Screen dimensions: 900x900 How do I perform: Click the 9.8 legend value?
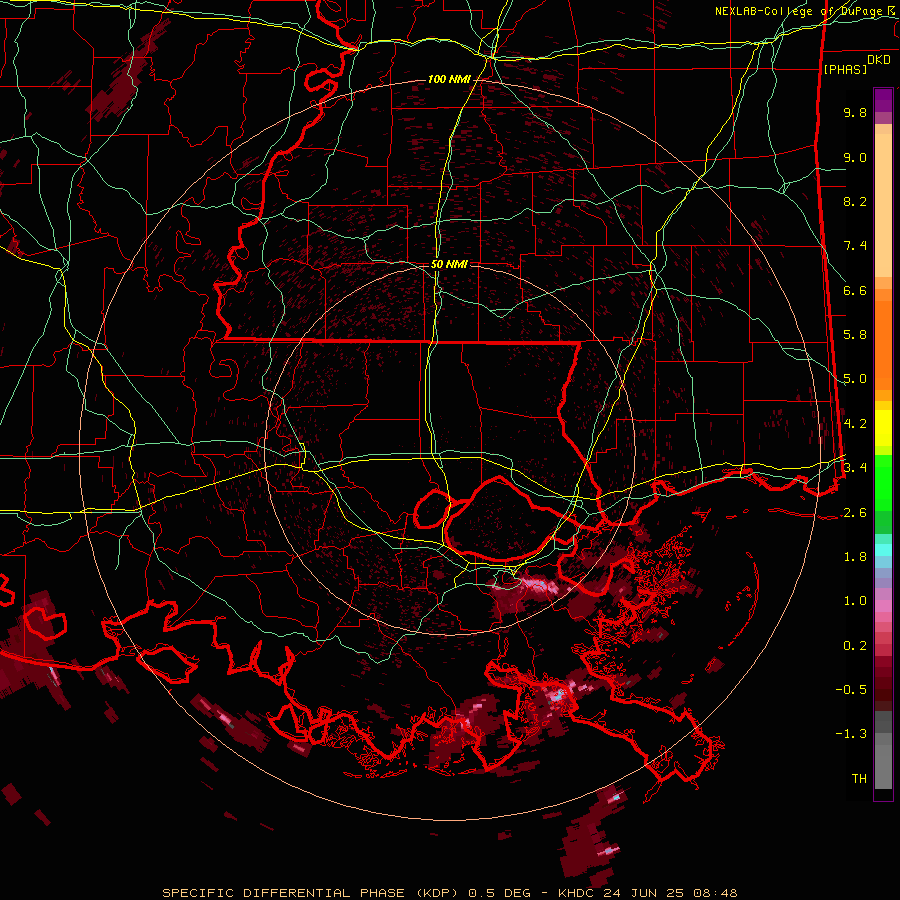(855, 112)
